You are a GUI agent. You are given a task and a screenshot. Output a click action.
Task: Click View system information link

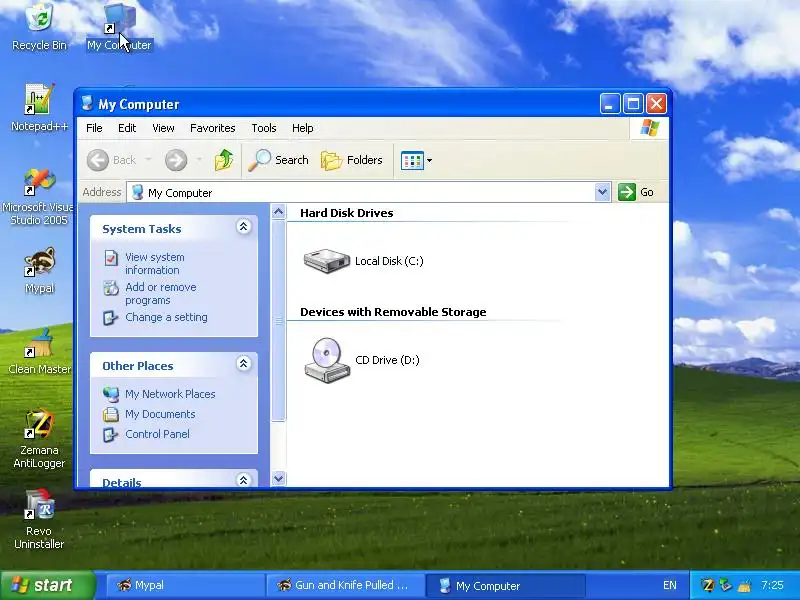155,263
